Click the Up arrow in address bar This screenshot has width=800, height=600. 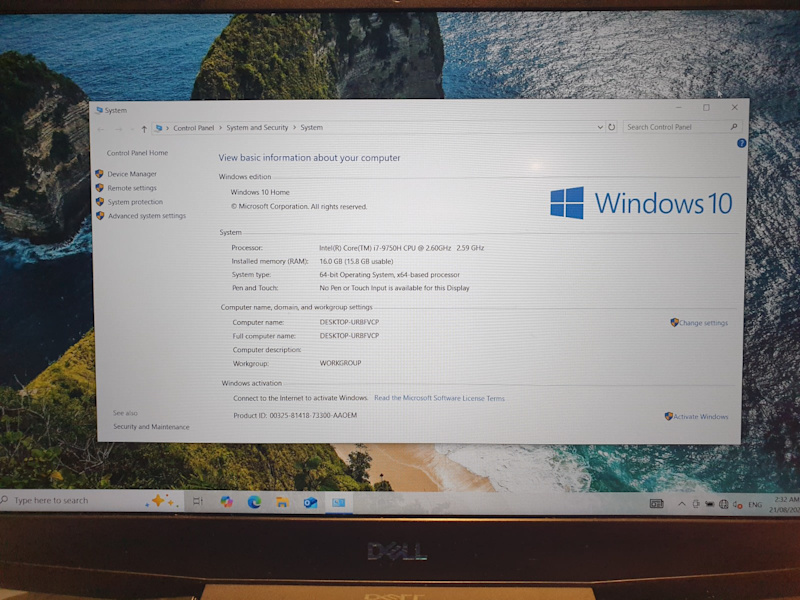[144, 128]
